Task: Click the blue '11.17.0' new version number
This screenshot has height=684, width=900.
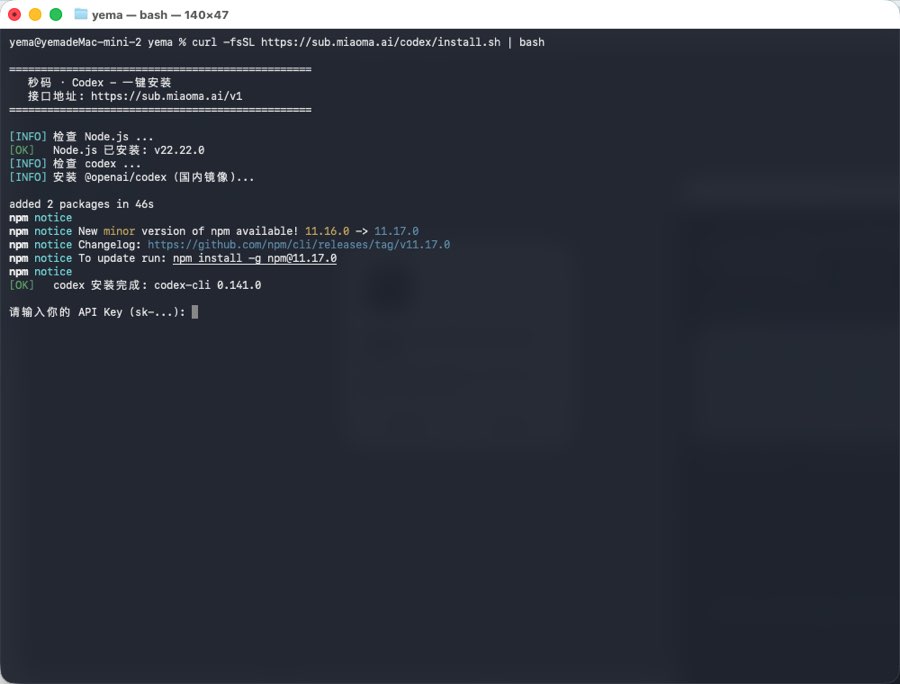Action: point(397,231)
